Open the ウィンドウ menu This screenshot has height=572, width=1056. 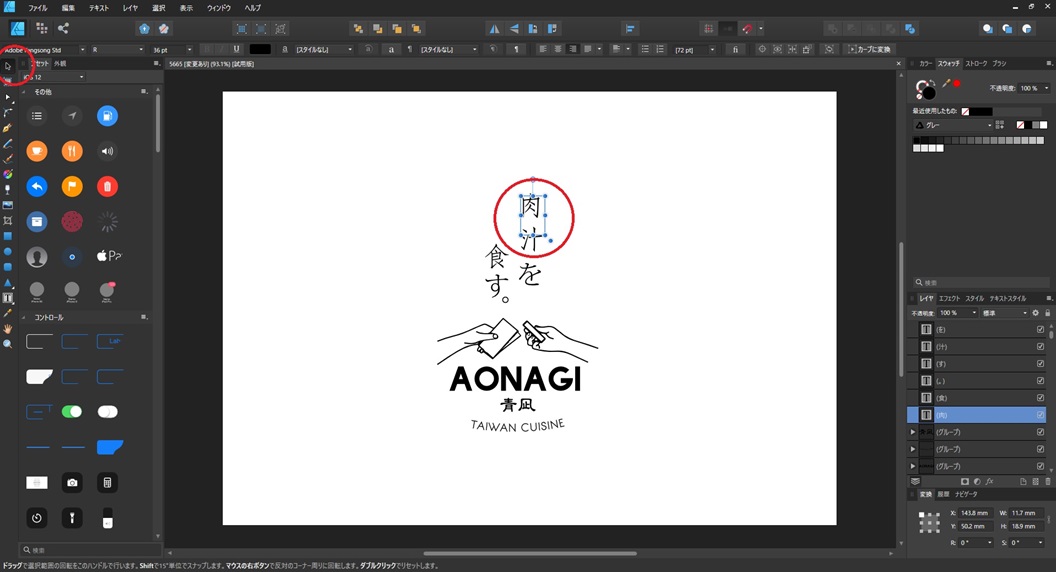coord(219,7)
